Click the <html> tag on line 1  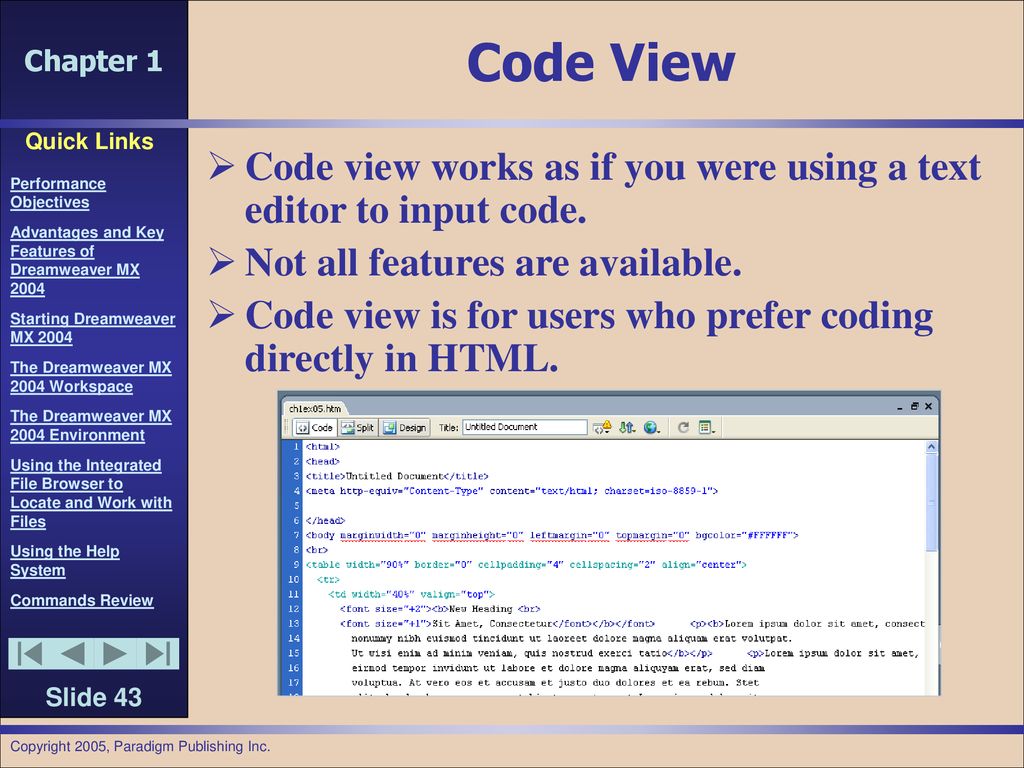(x=323, y=447)
